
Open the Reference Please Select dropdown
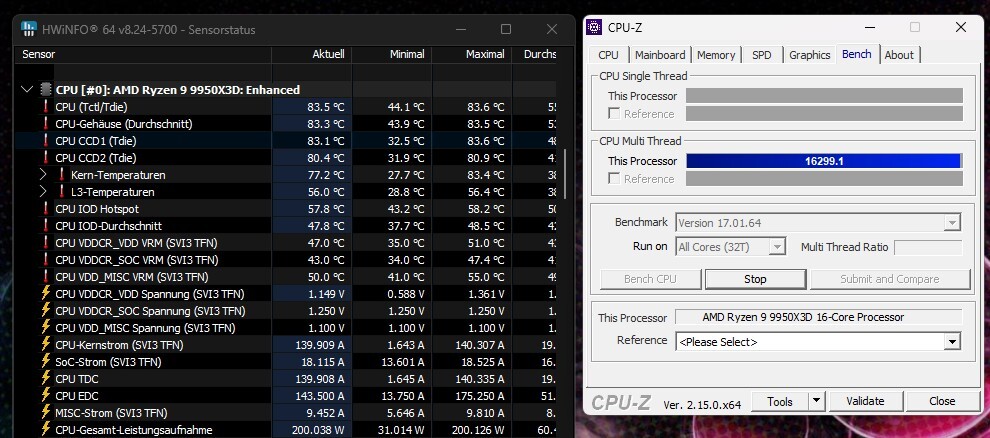click(x=952, y=342)
